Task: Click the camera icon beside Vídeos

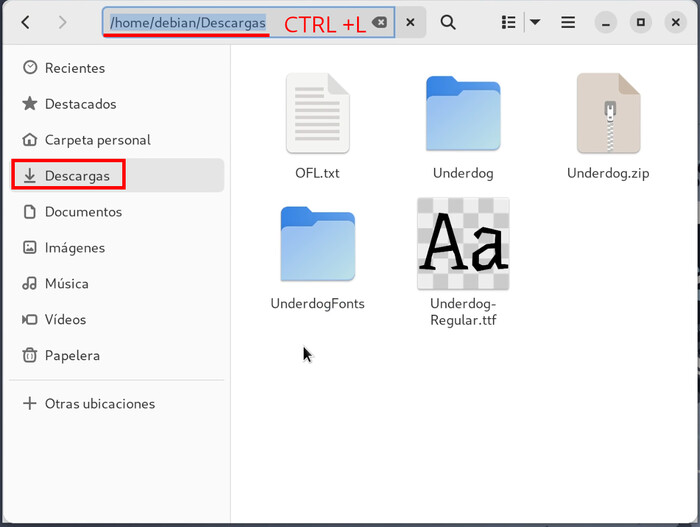Action: click(30, 319)
